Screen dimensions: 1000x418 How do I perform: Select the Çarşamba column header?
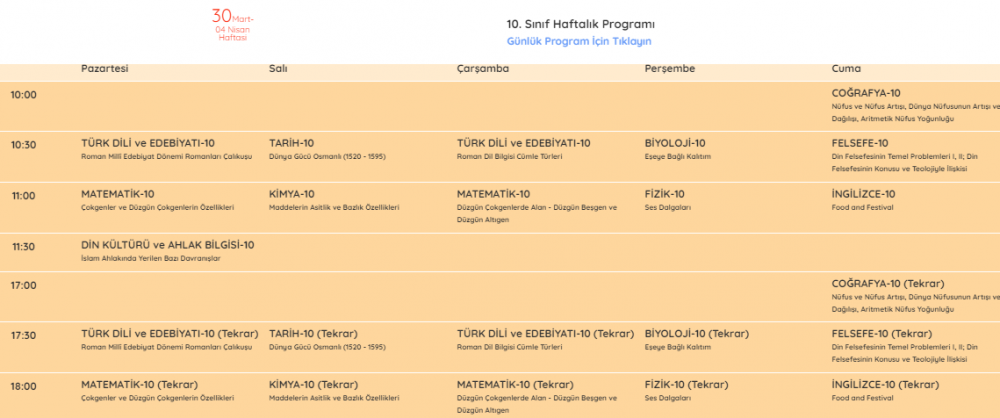point(482,69)
